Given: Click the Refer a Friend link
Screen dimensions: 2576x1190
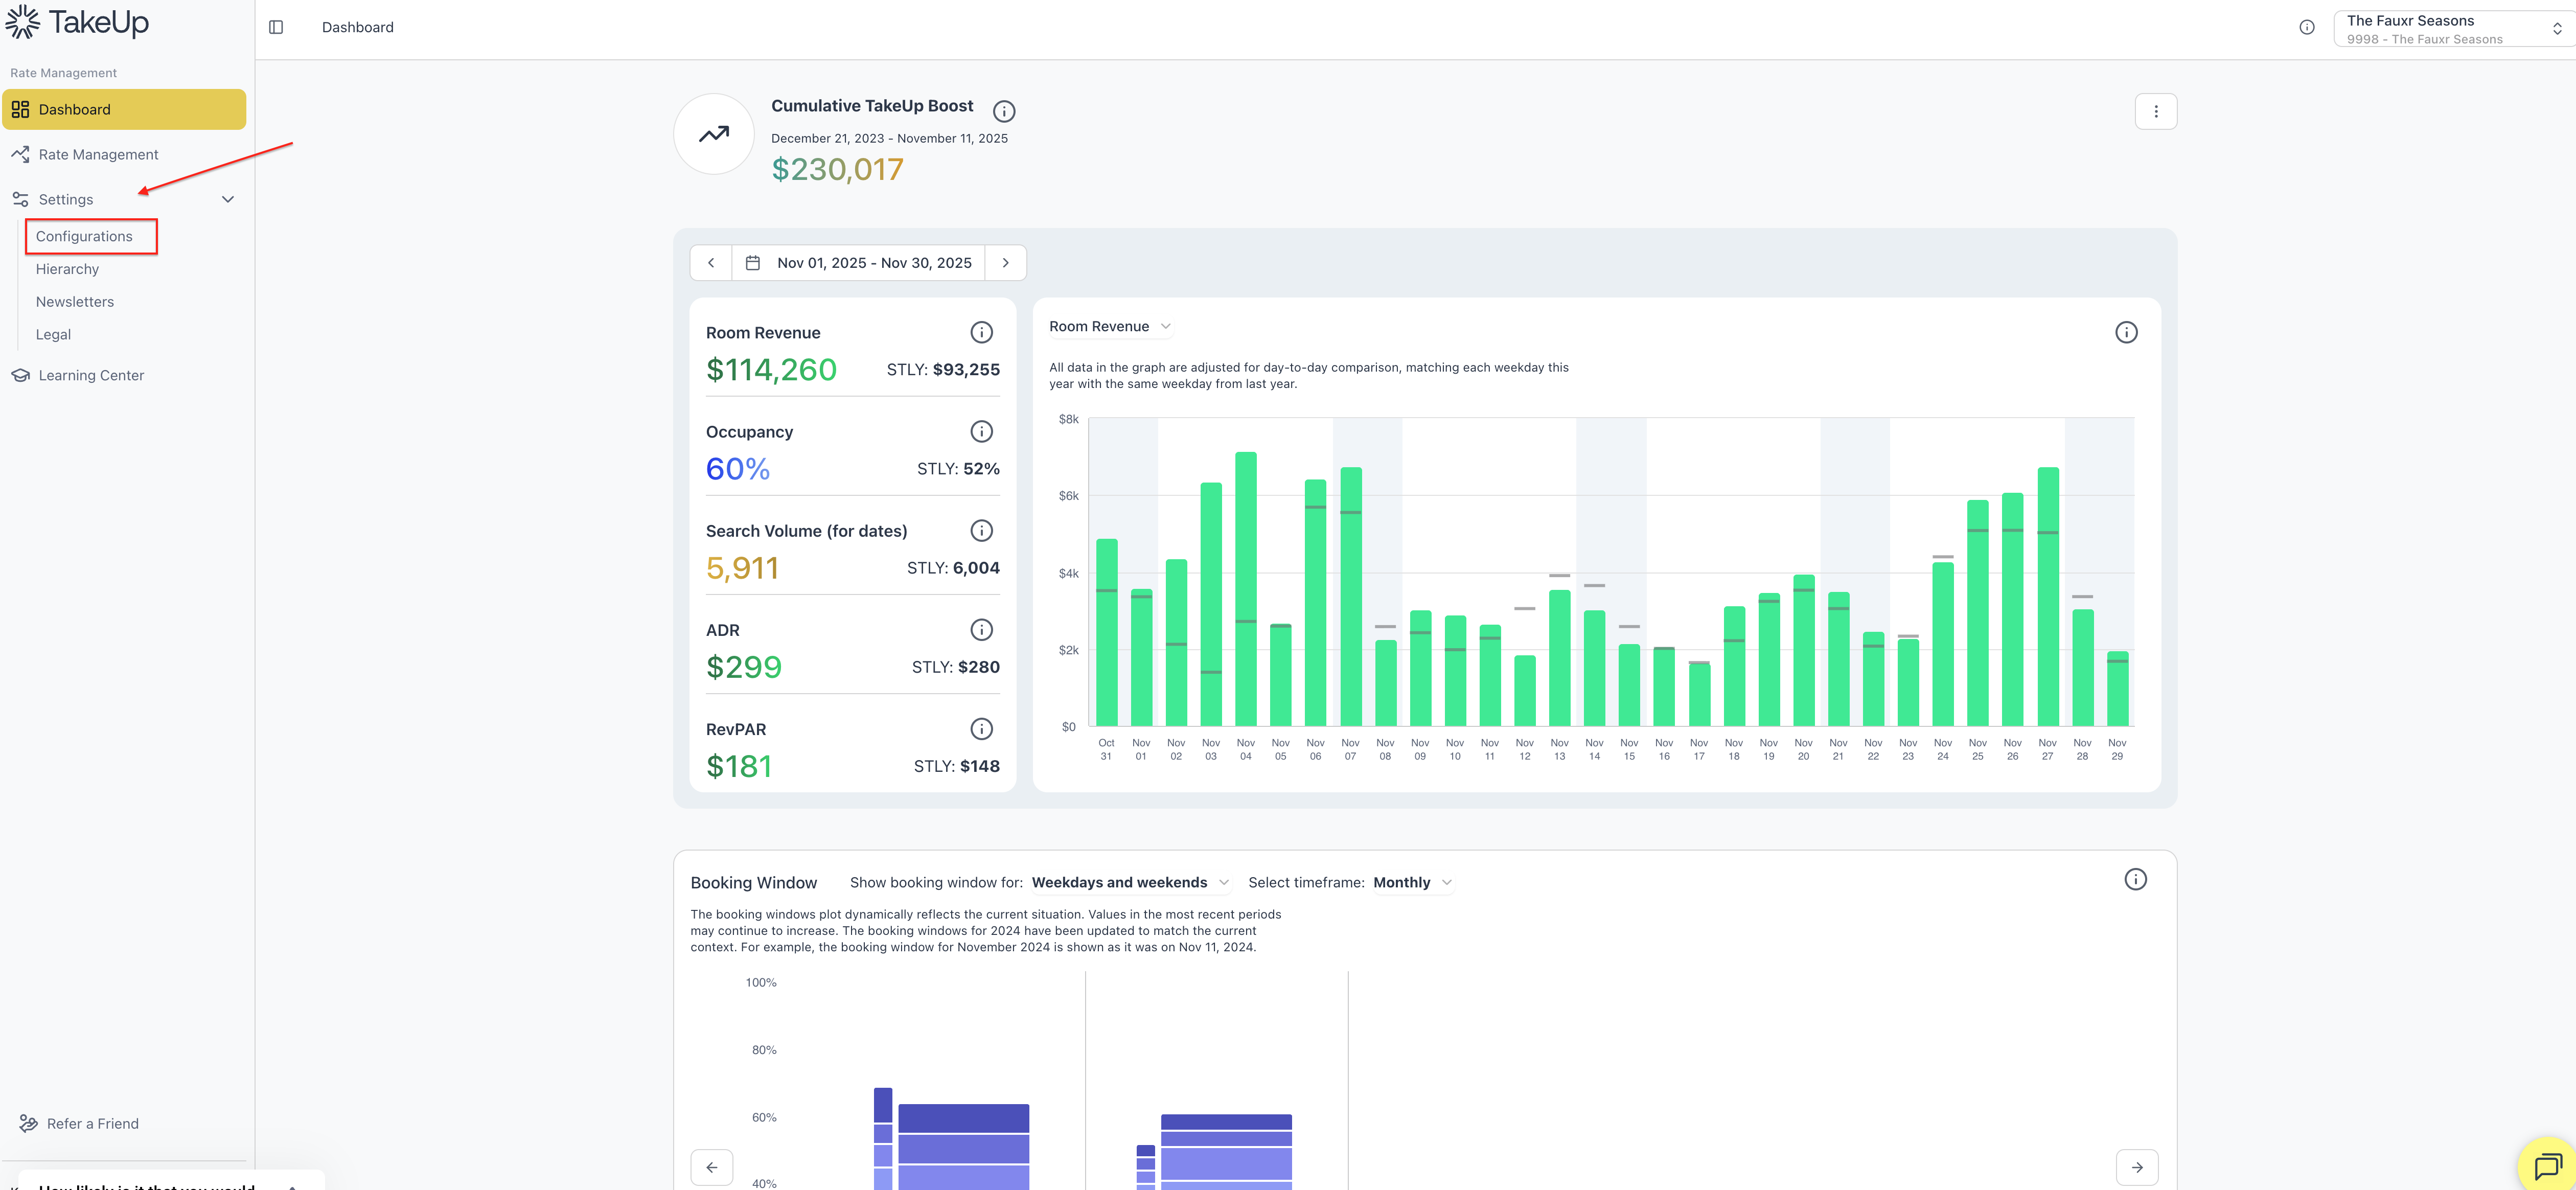Looking at the screenshot, I should click(92, 1124).
